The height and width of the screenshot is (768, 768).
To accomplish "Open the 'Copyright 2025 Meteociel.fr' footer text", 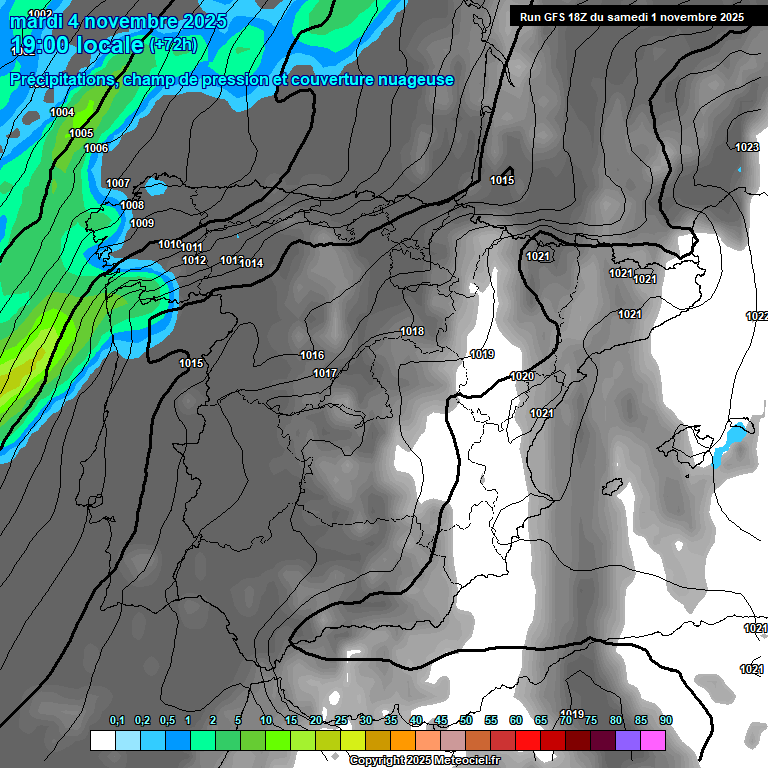I will pyautogui.click(x=425, y=760).
